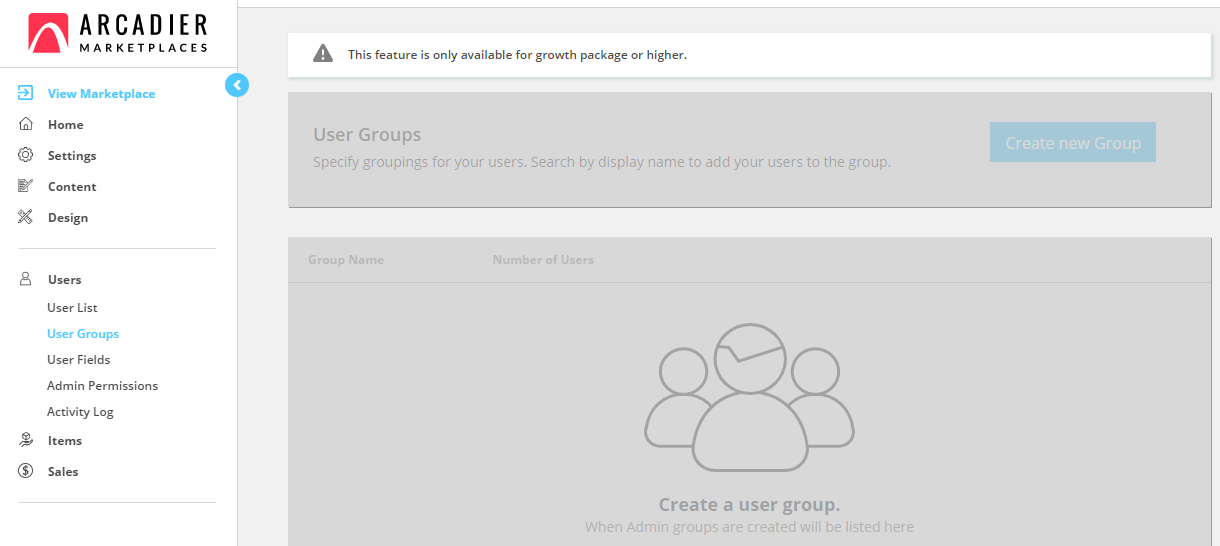Click the View Marketplace exit-arrow icon
The height and width of the screenshot is (546, 1220).
coord(26,93)
